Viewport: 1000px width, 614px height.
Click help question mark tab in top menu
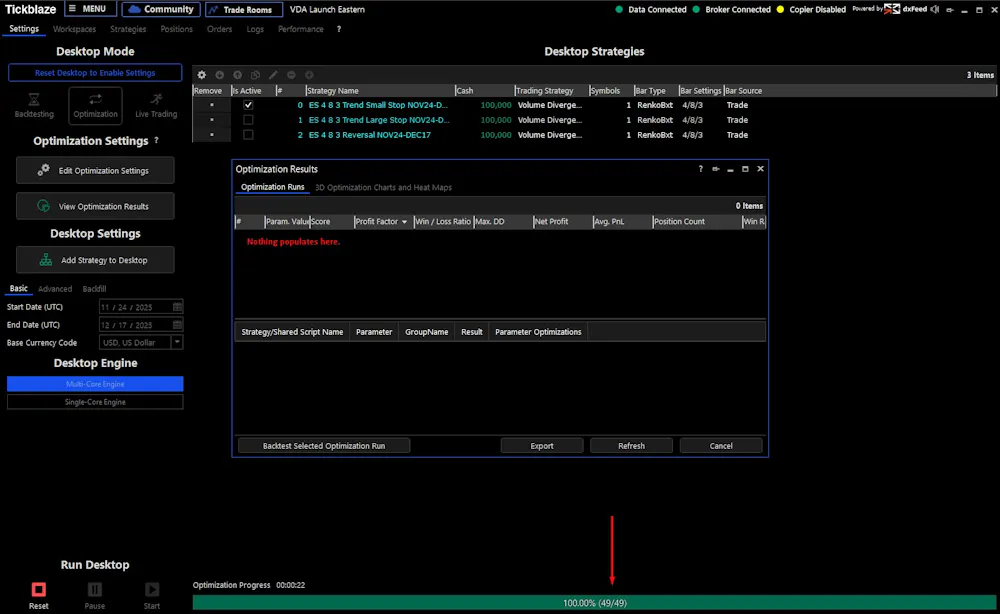pyautogui.click(x=339, y=29)
